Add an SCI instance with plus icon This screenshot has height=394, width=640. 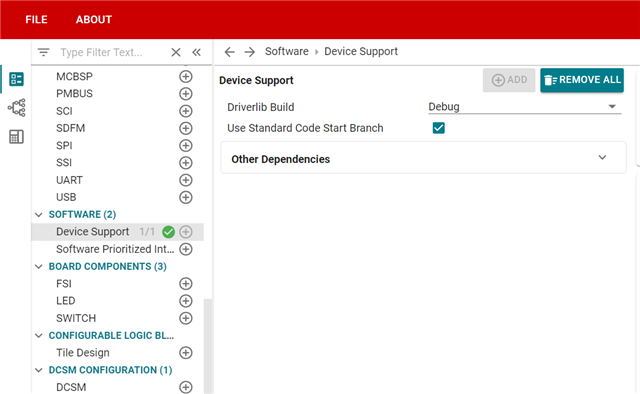[x=186, y=111]
